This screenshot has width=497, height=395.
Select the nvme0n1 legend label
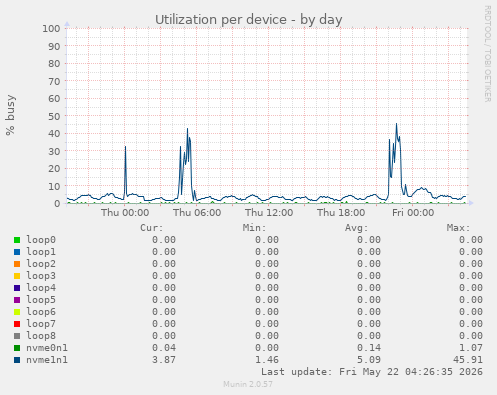(x=47, y=348)
